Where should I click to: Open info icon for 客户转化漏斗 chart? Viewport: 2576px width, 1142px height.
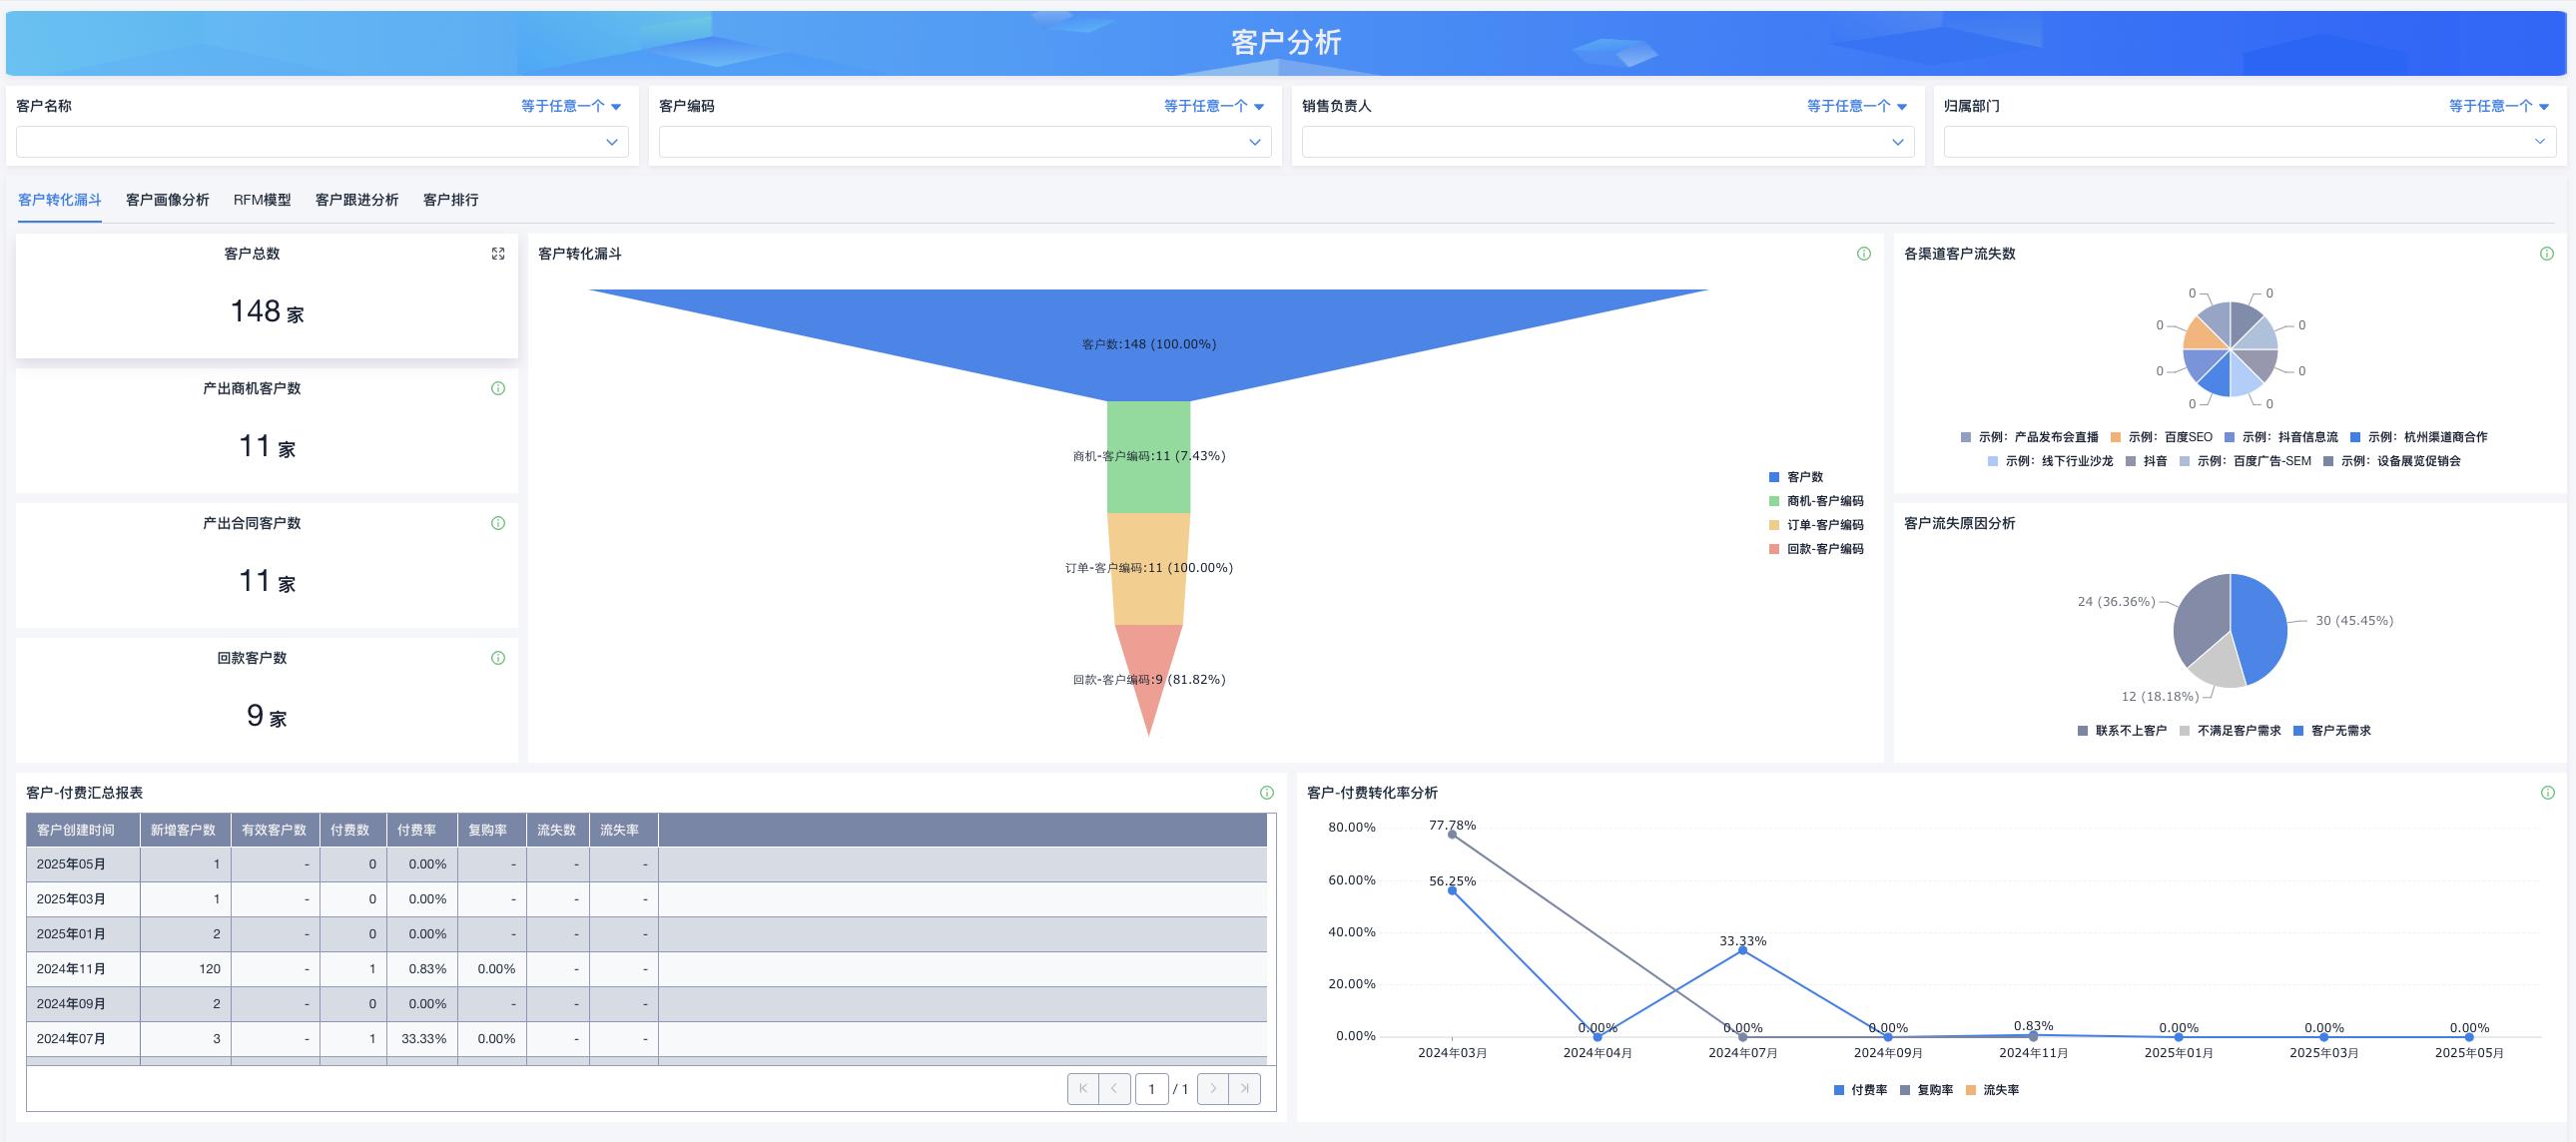[1863, 254]
